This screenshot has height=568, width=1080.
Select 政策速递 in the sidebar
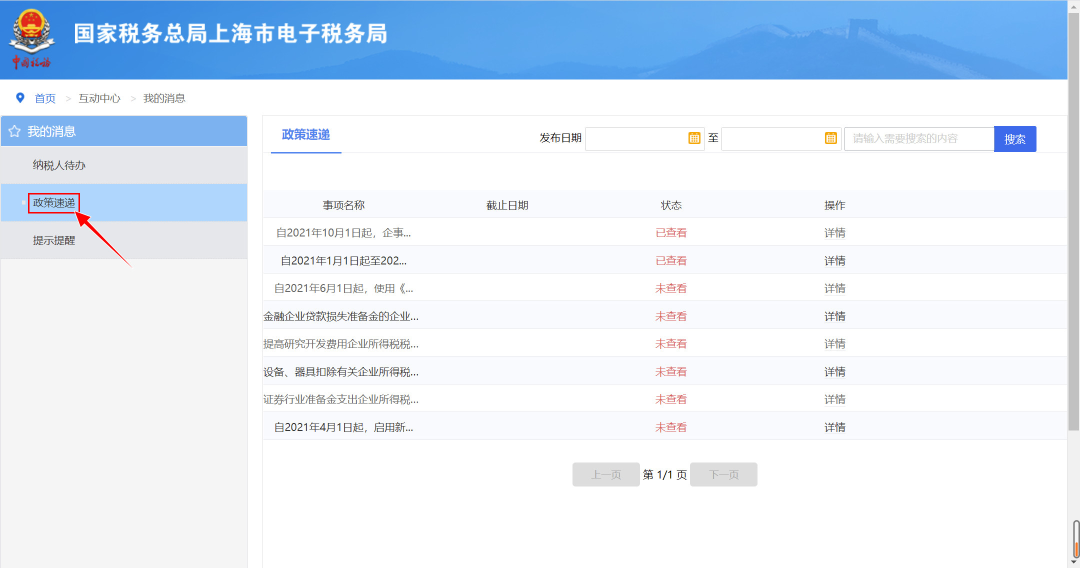point(54,203)
